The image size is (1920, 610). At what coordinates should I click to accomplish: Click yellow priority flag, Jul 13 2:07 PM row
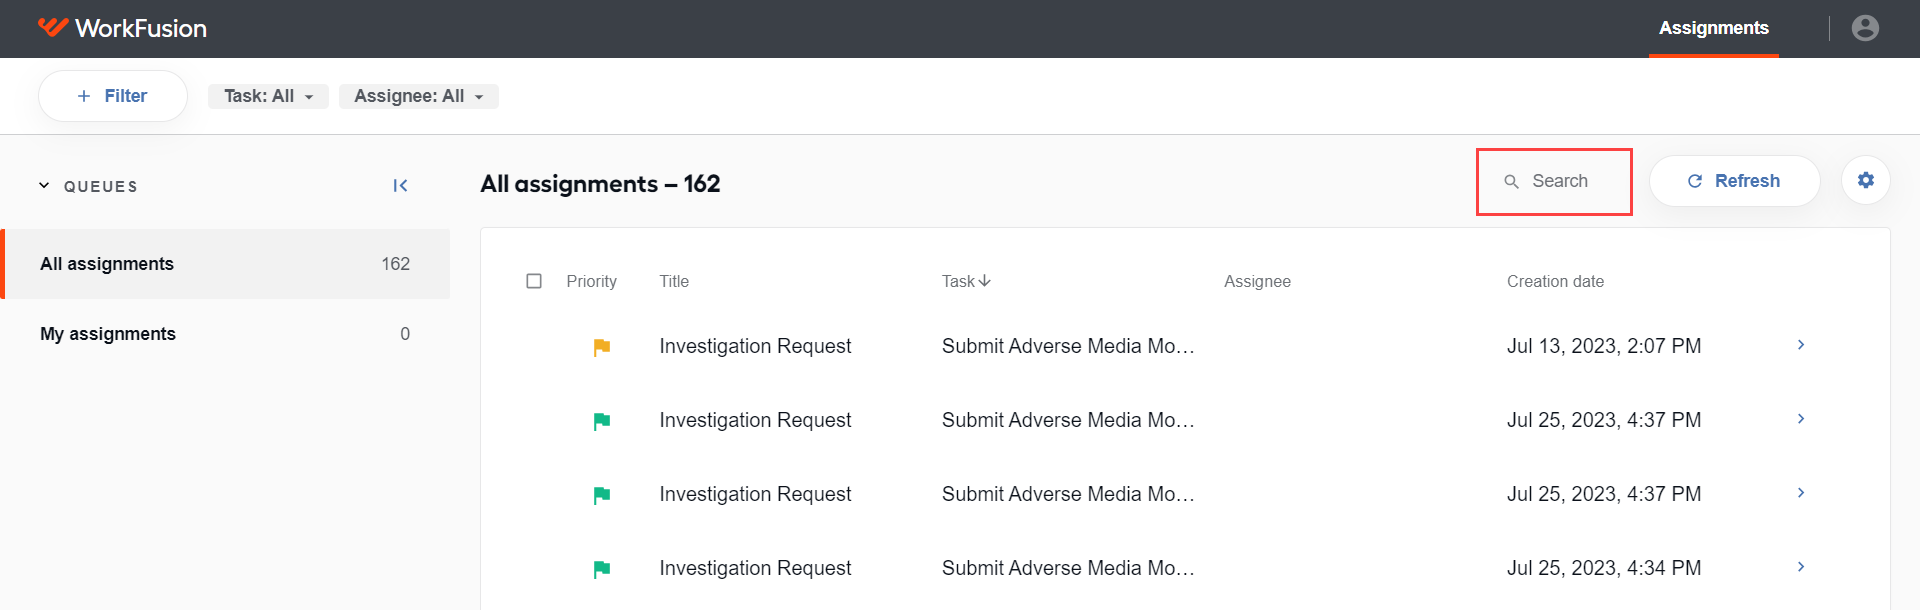click(602, 347)
